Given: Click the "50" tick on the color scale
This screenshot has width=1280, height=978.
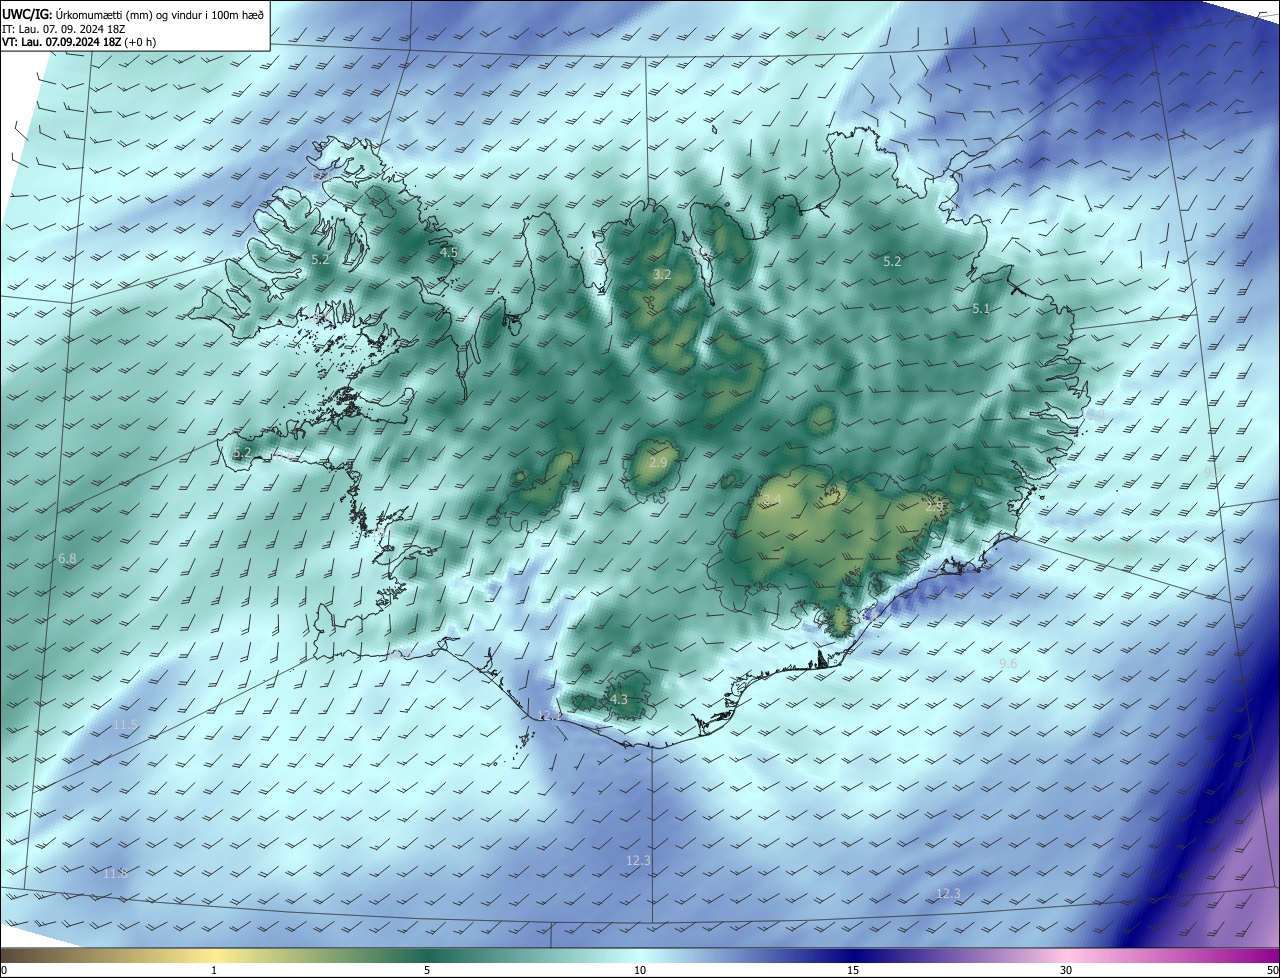Looking at the screenshot, I should click(1272, 971).
